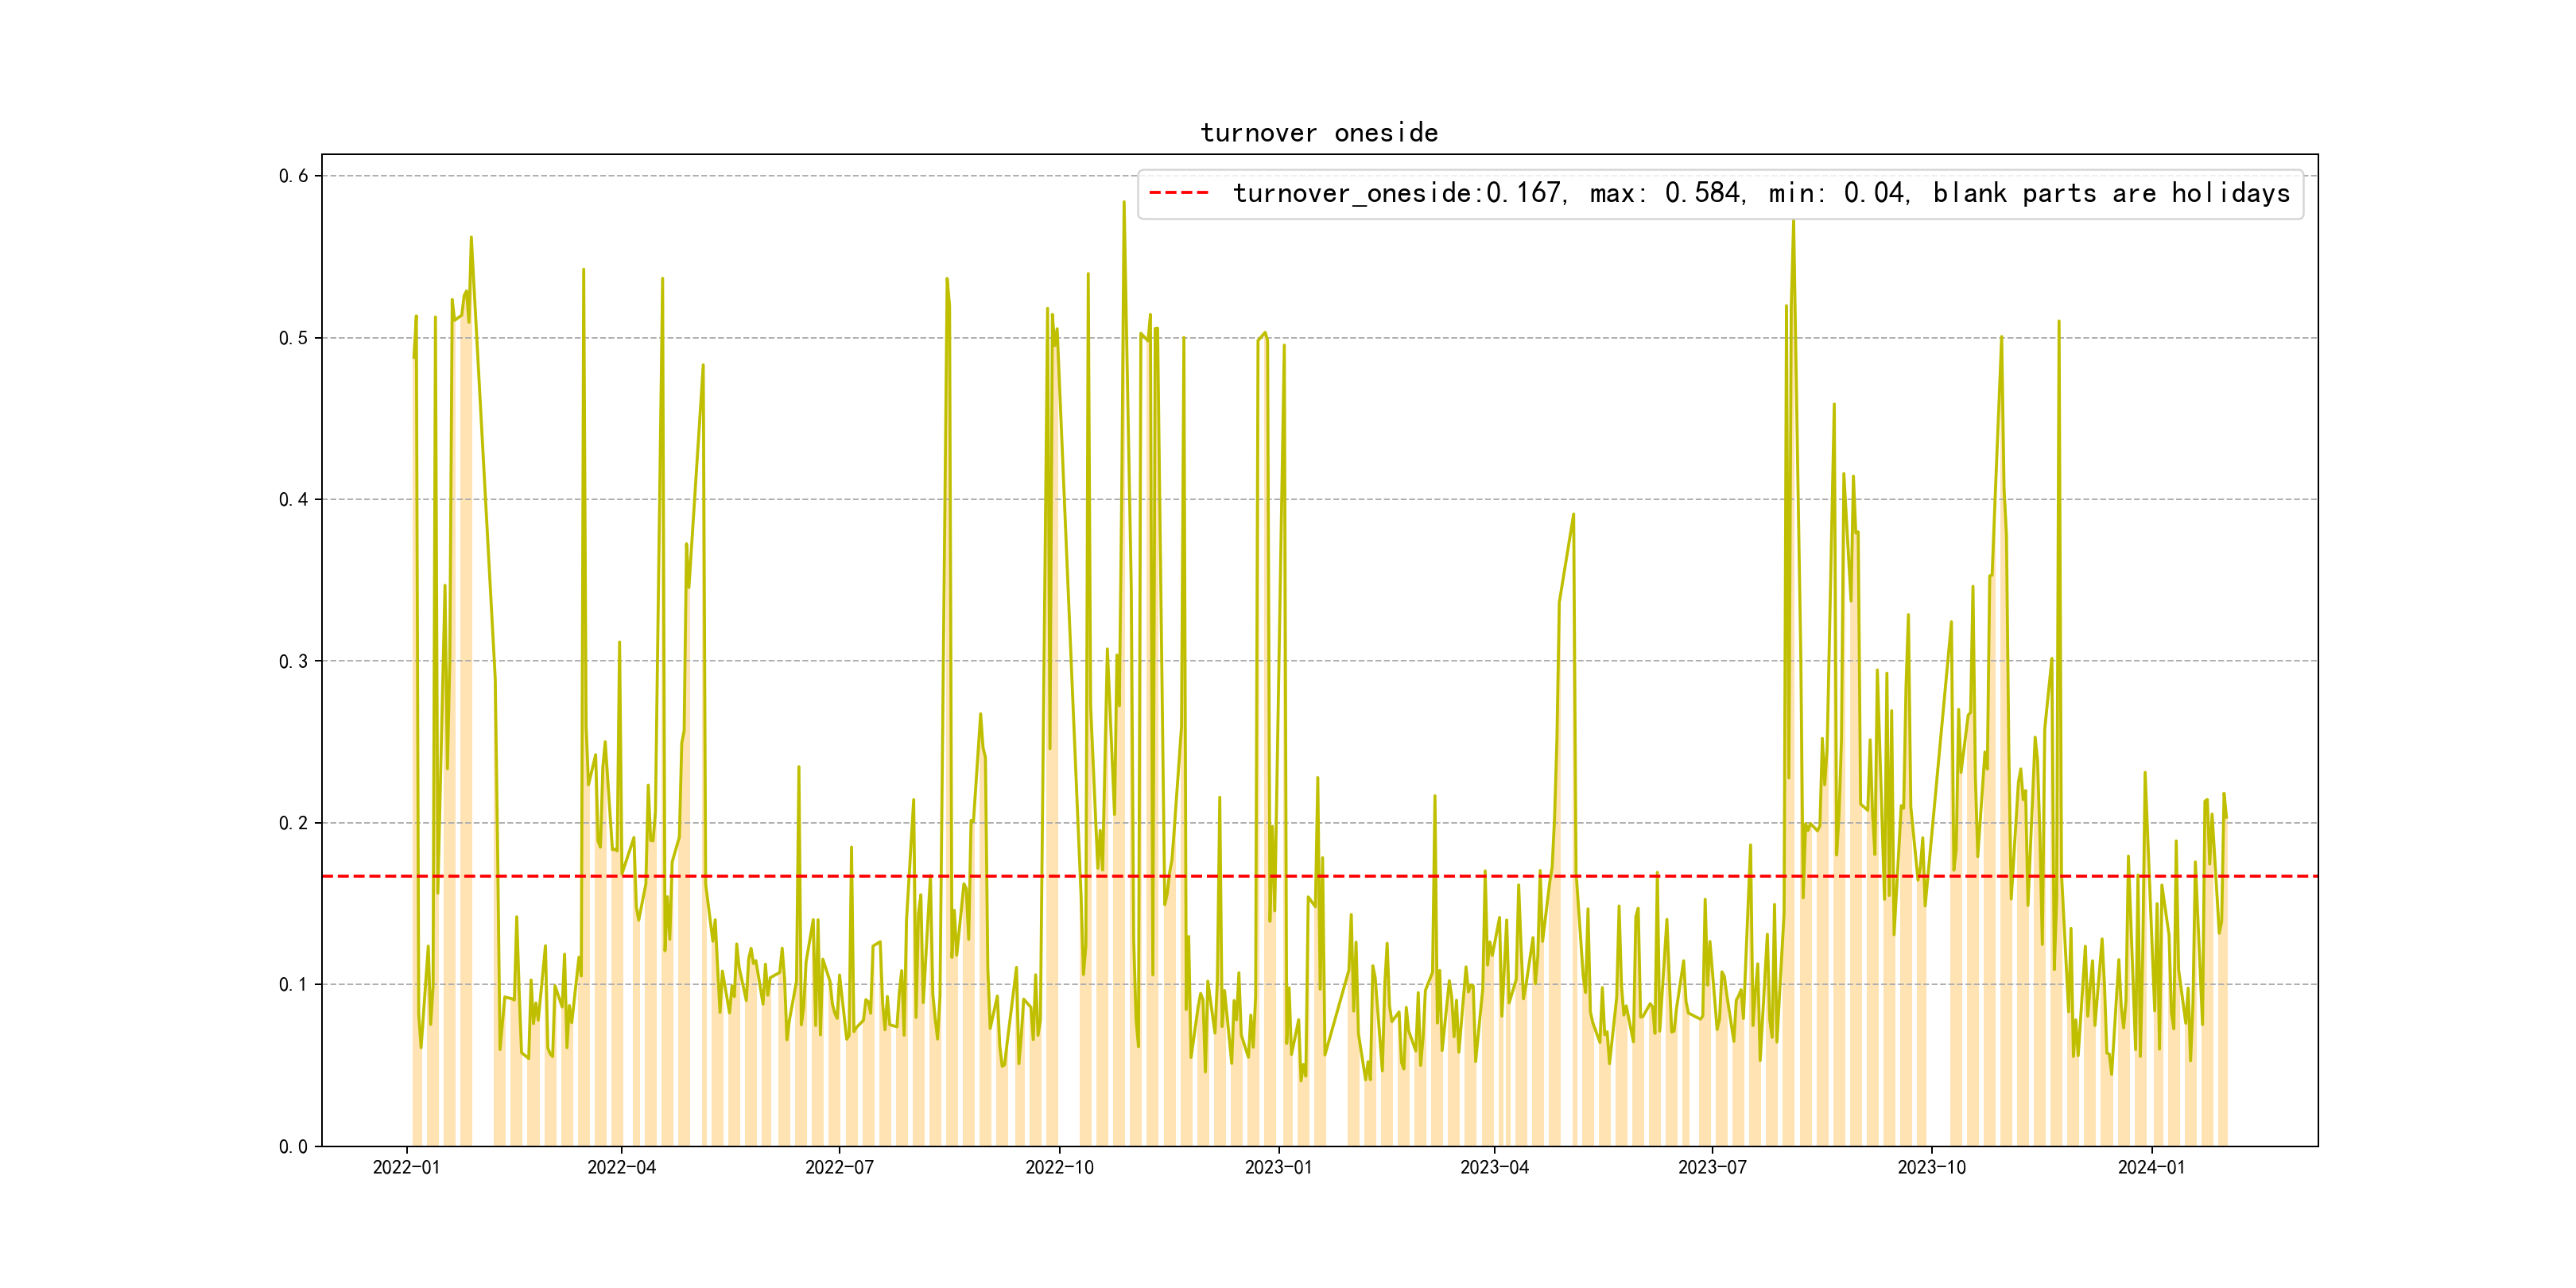Screen dimensions: 2576x1288
Task: Click the 0.2 y-axis tick label
Action: (x=293, y=823)
